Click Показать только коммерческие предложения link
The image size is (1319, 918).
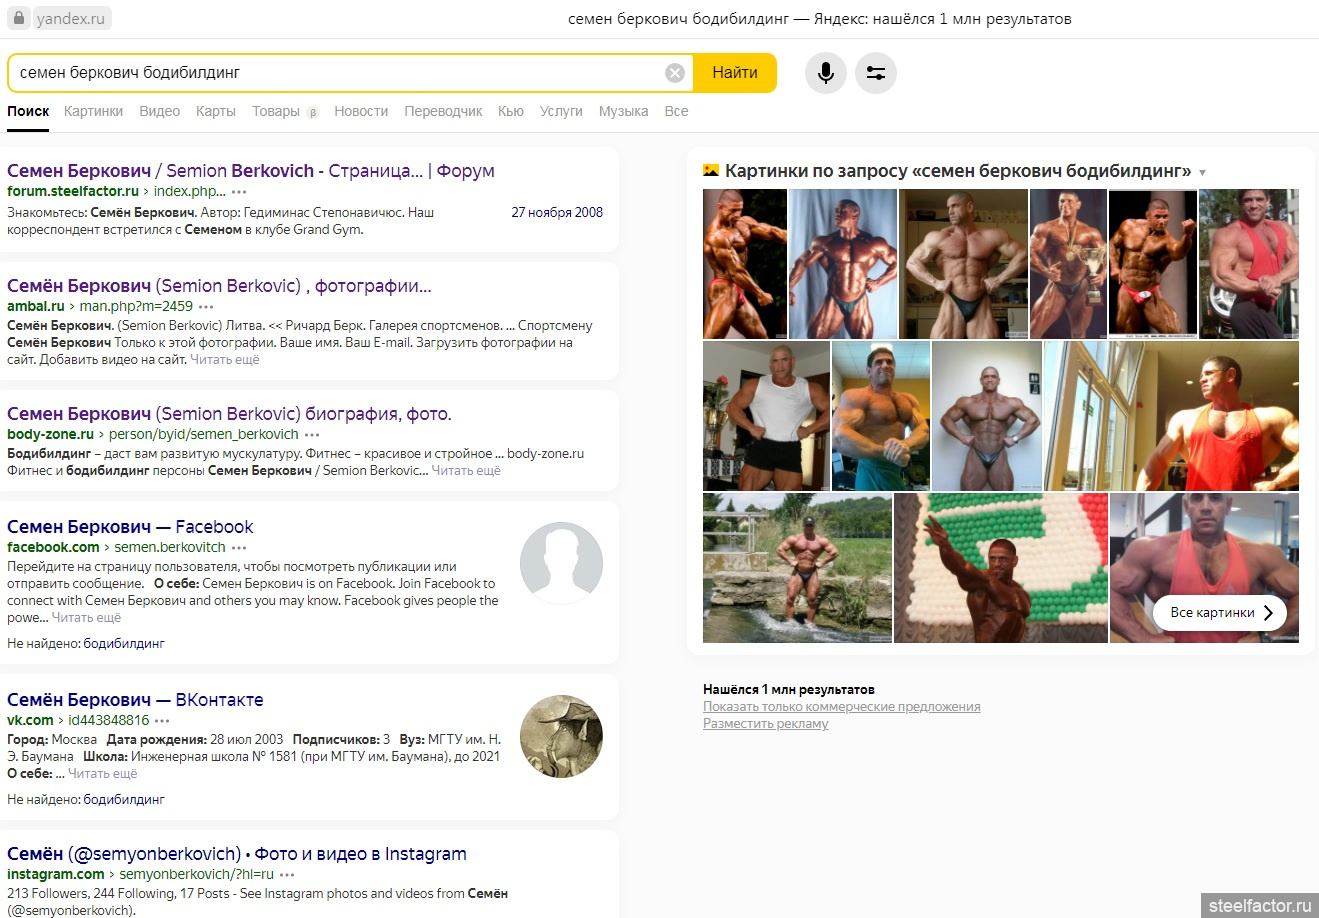click(842, 707)
